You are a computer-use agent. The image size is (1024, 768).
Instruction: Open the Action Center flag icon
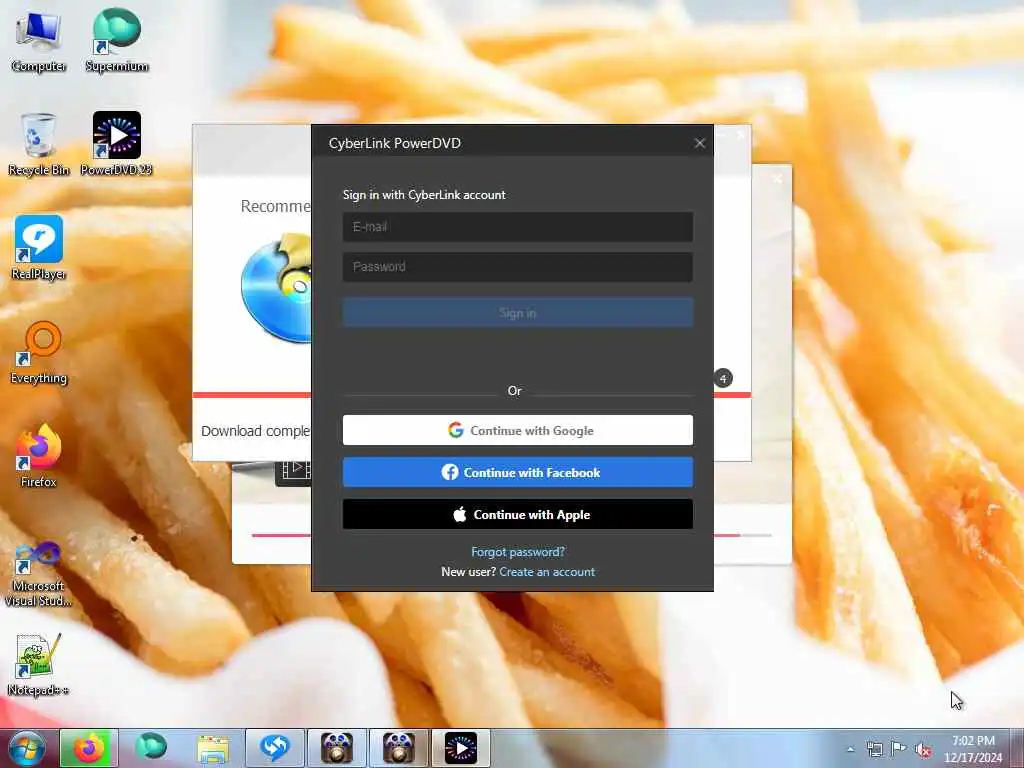click(899, 749)
